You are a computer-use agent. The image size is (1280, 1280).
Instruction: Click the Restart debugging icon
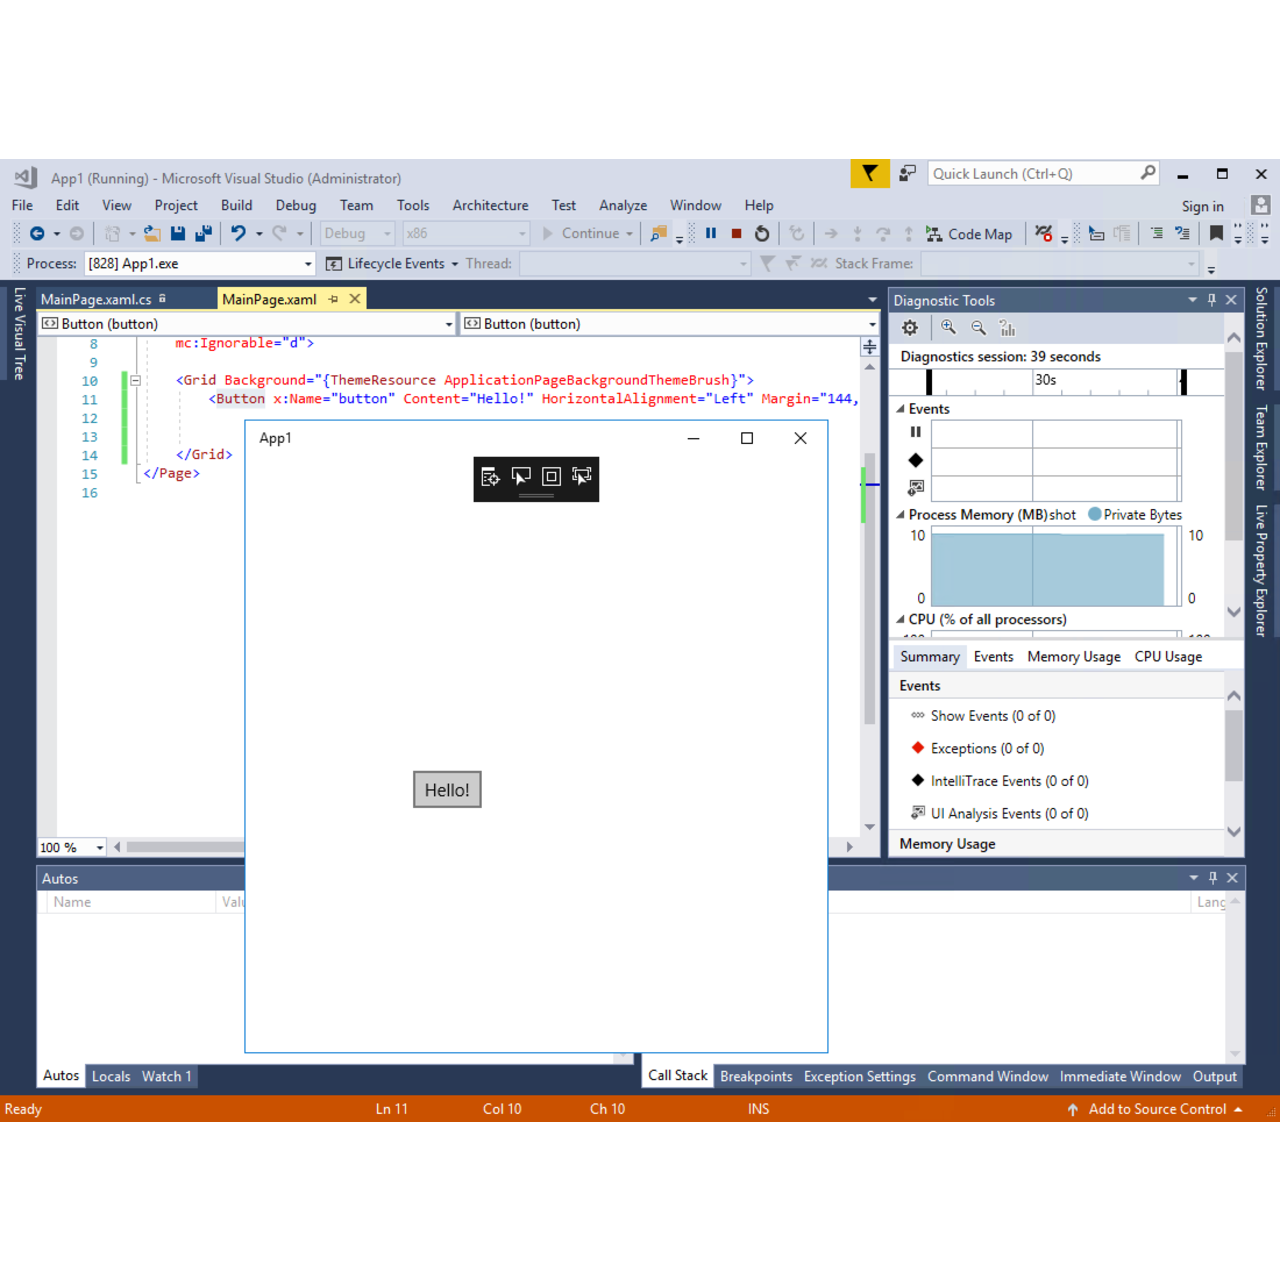point(762,233)
